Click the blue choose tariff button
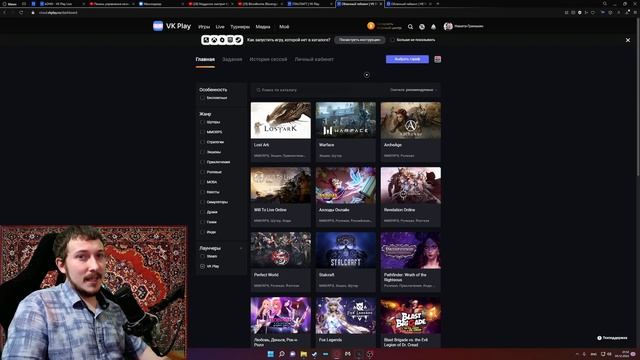This screenshot has width=640, height=360. (407, 59)
